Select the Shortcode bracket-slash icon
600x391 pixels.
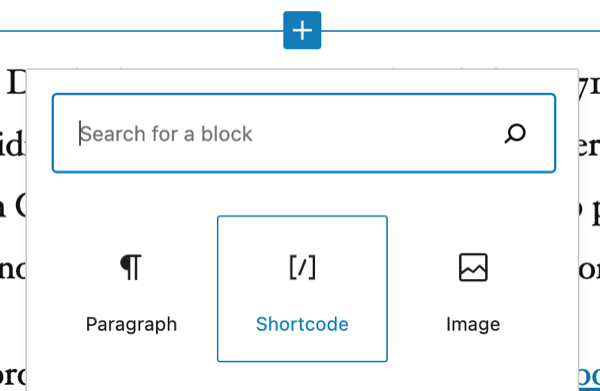pos(302,267)
